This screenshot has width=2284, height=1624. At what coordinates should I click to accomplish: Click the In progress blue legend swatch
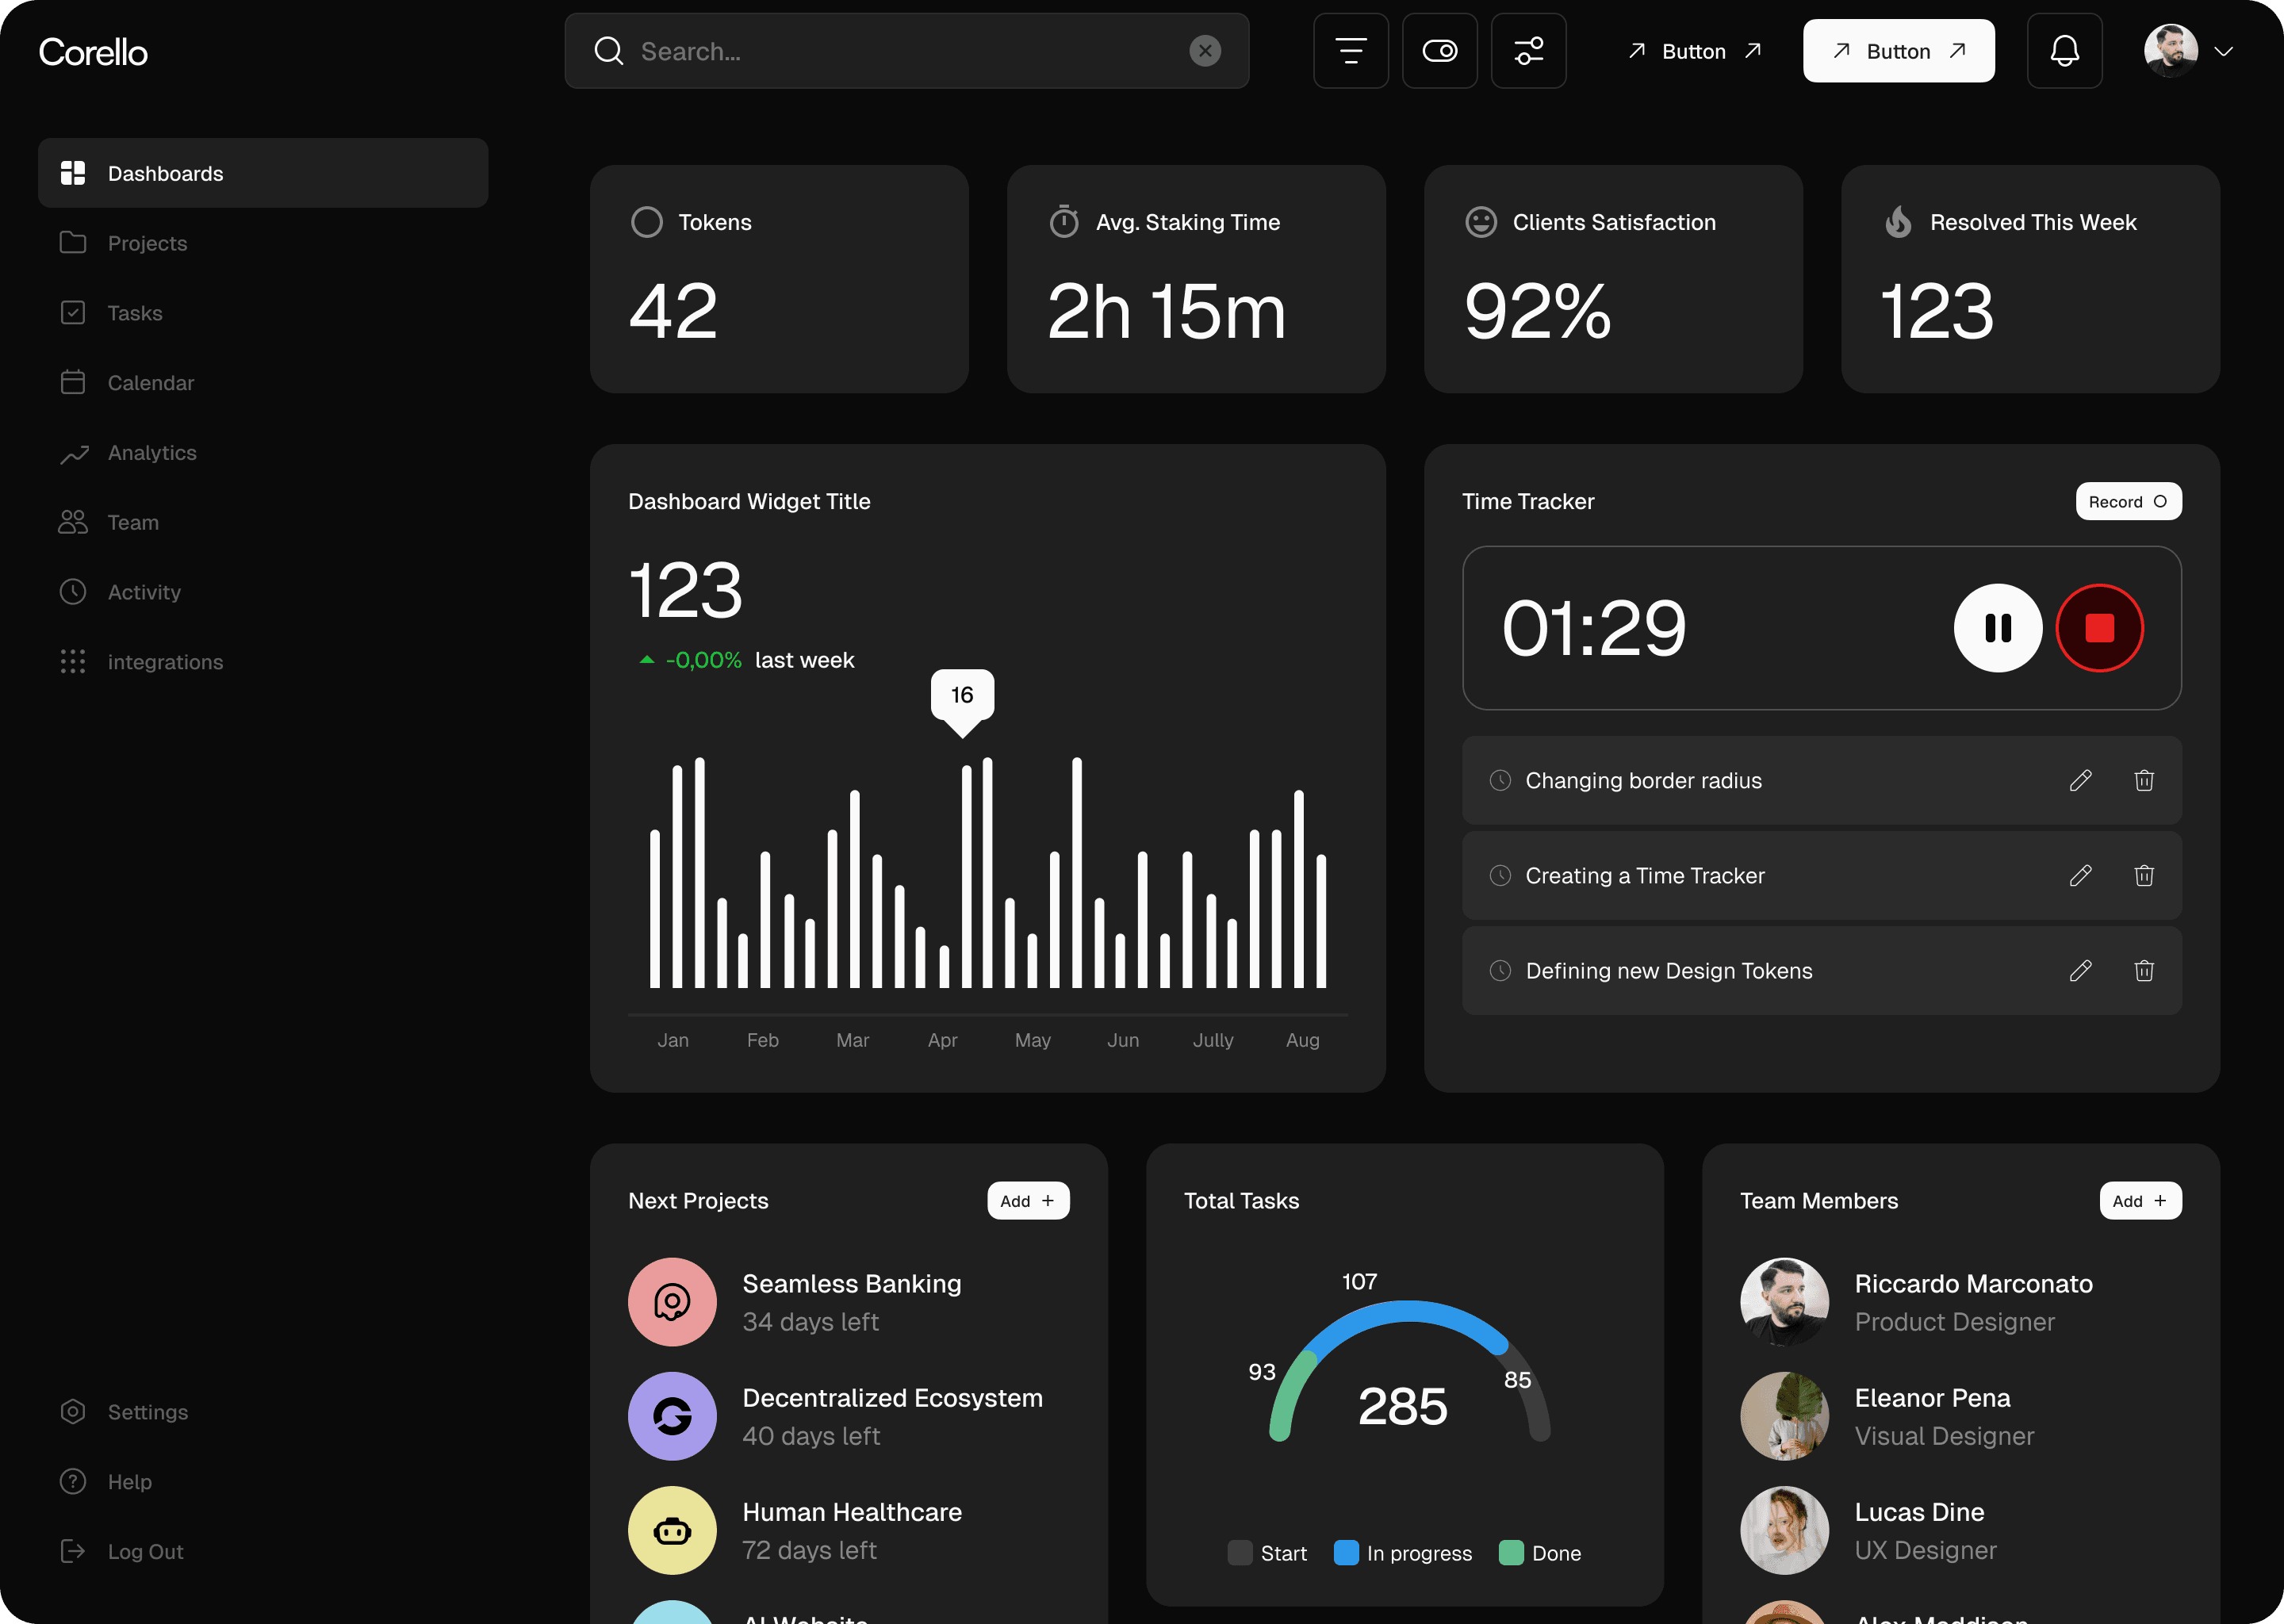point(1346,1553)
